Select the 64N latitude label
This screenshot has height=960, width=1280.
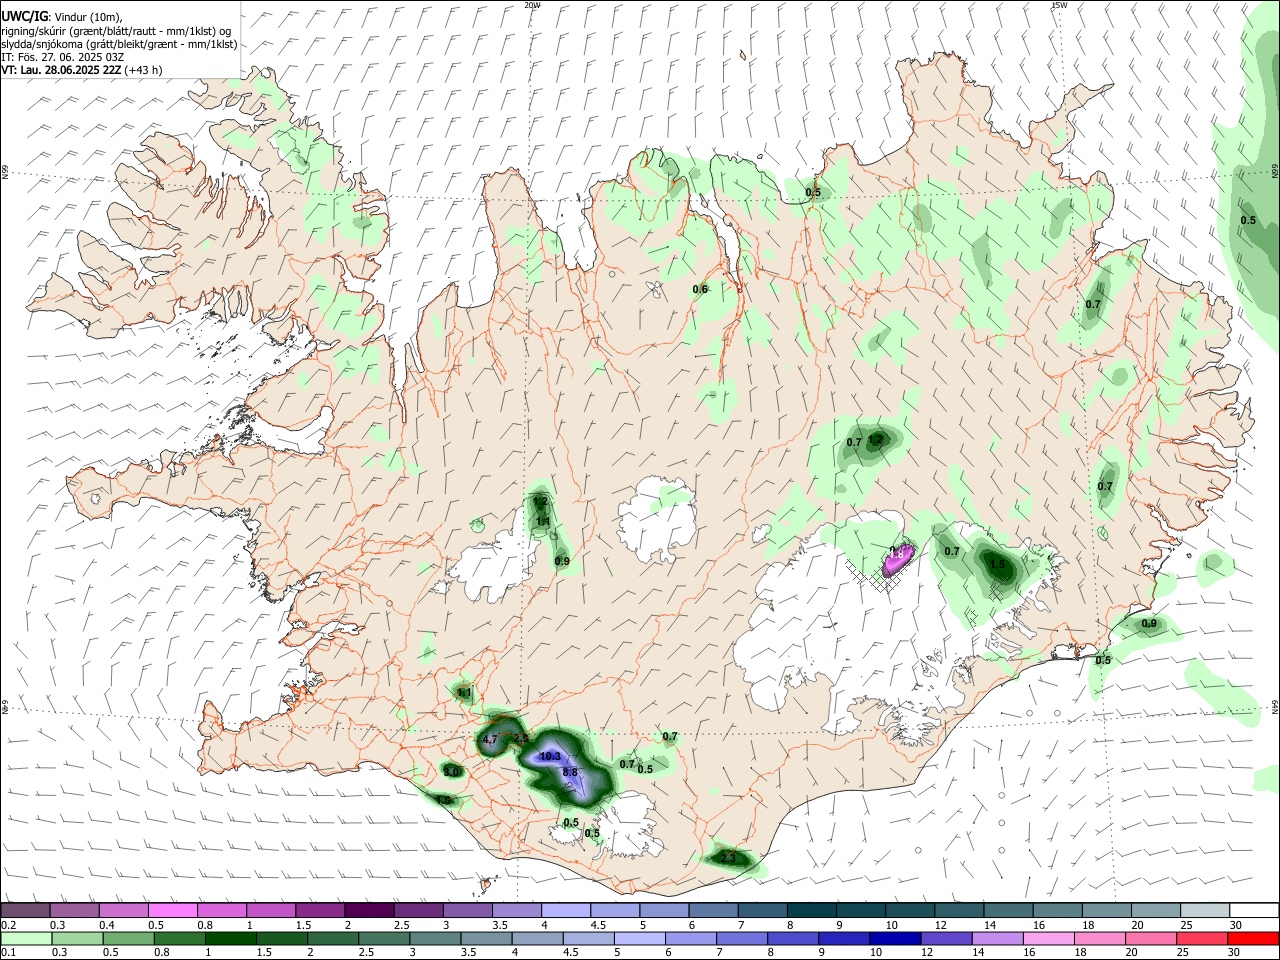1275,705
